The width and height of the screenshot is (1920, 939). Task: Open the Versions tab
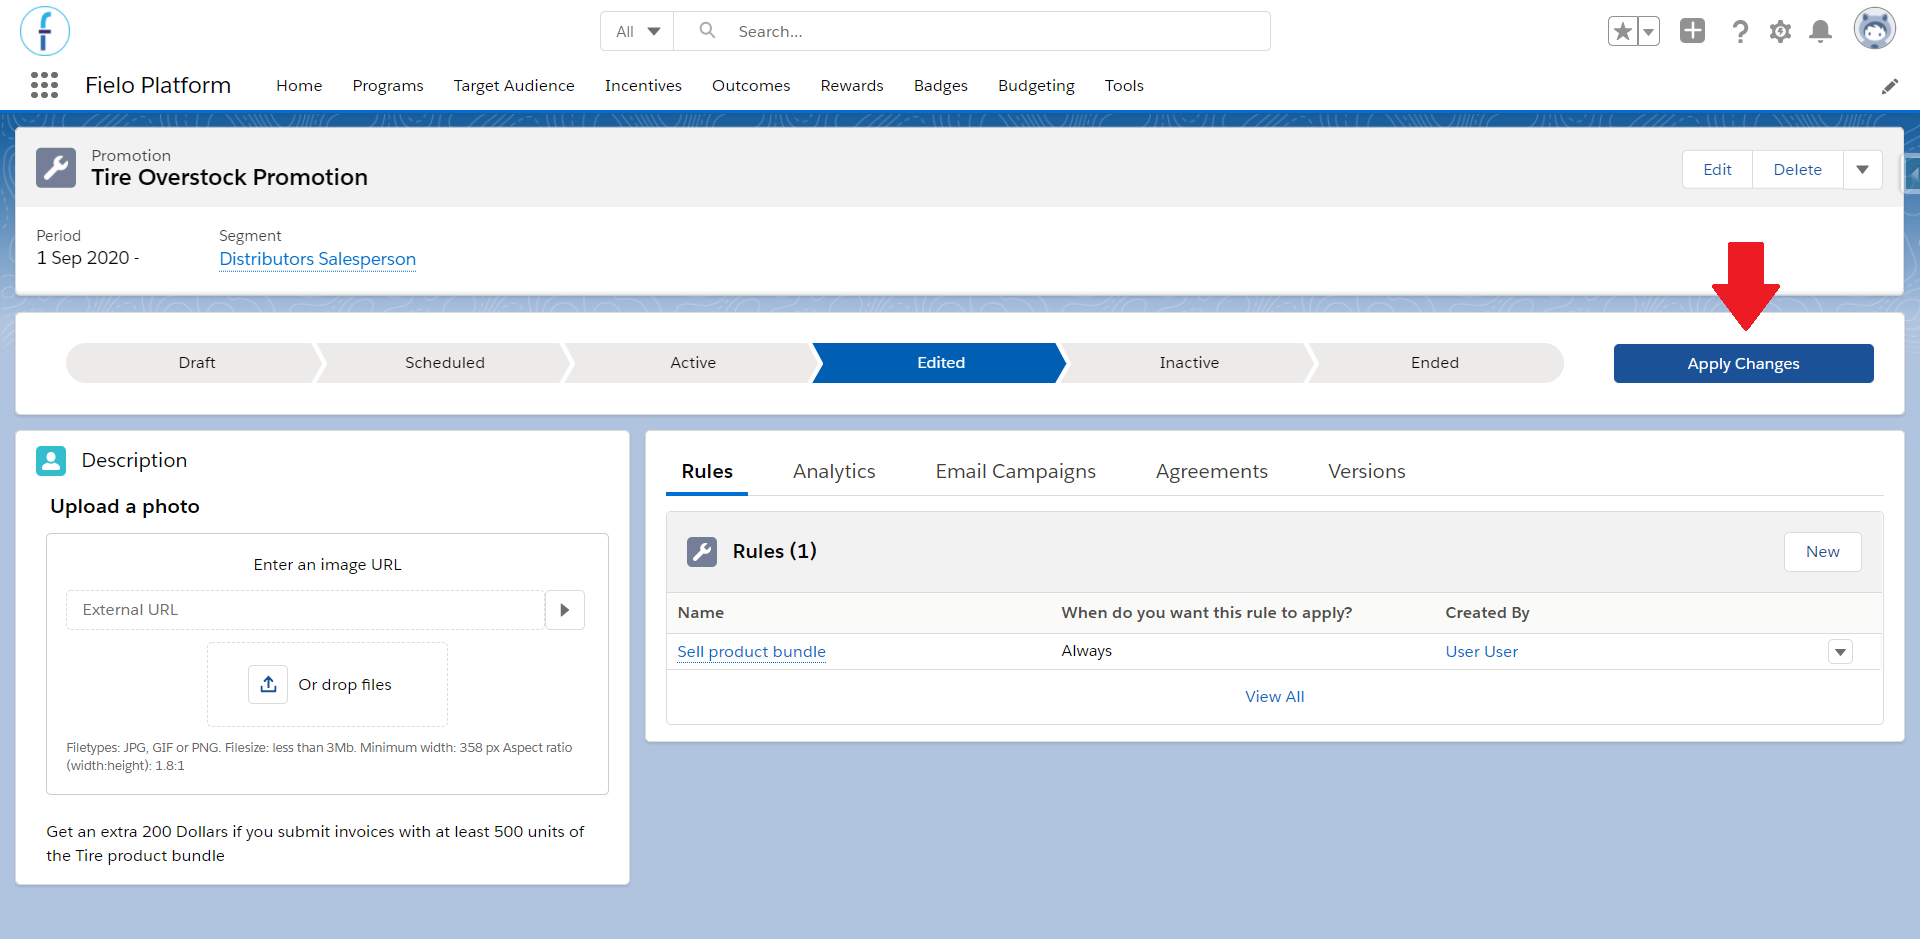click(x=1367, y=471)
